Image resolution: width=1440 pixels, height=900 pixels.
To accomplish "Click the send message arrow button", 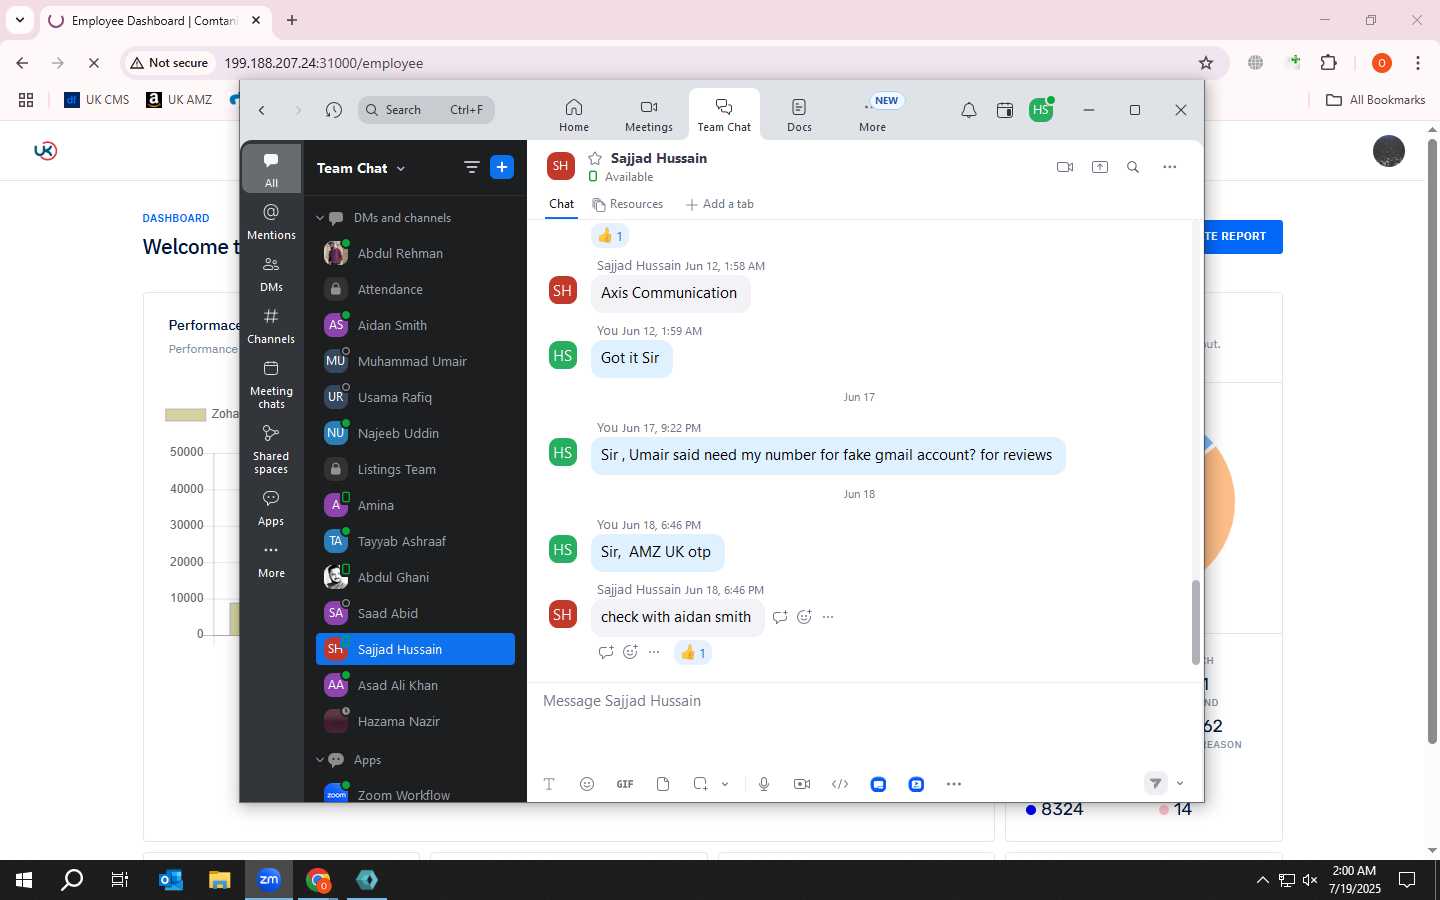I will (x=1155, y=783).
